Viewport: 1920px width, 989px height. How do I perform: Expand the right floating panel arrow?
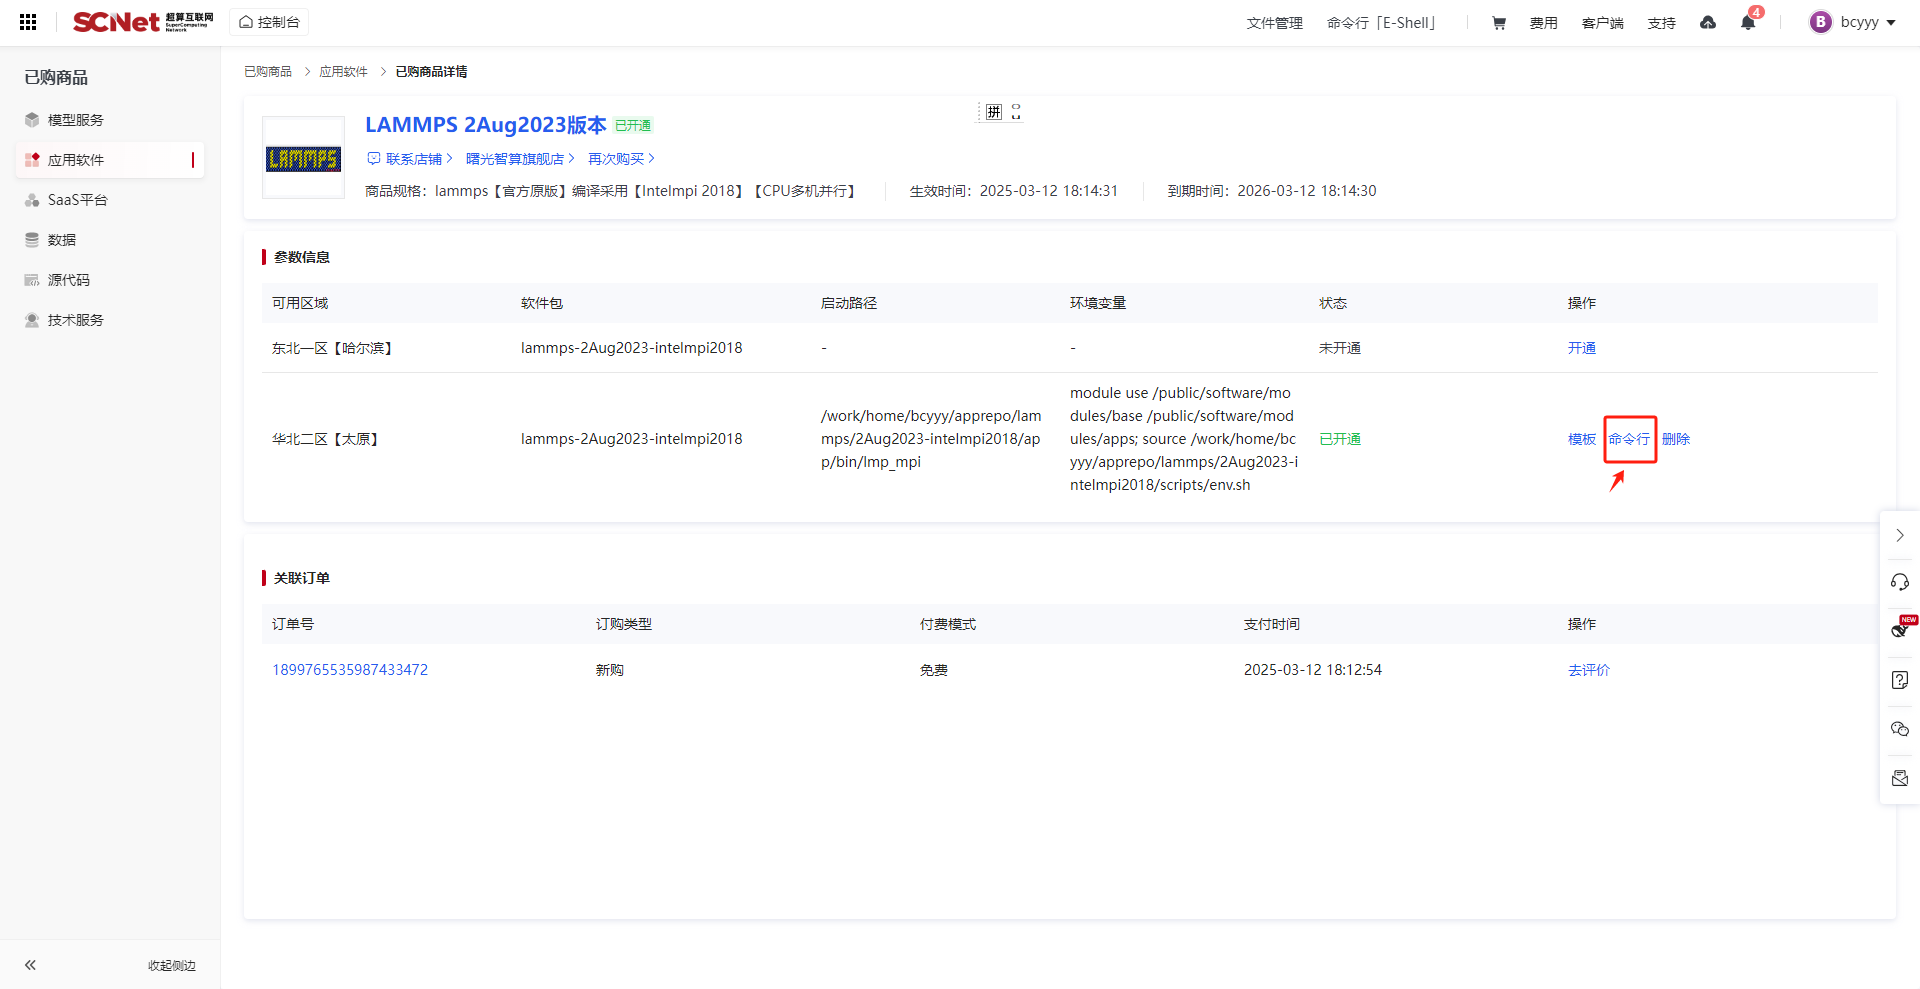(1899, 536)
